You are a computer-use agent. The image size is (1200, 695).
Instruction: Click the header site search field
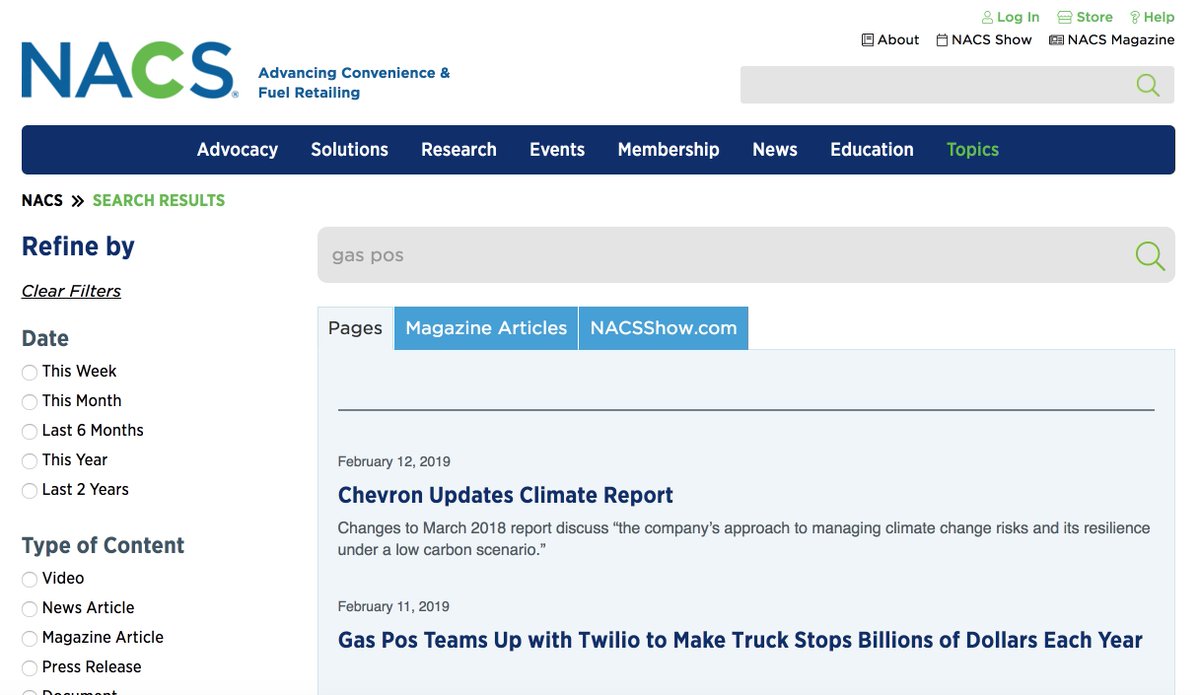point(937,85)
